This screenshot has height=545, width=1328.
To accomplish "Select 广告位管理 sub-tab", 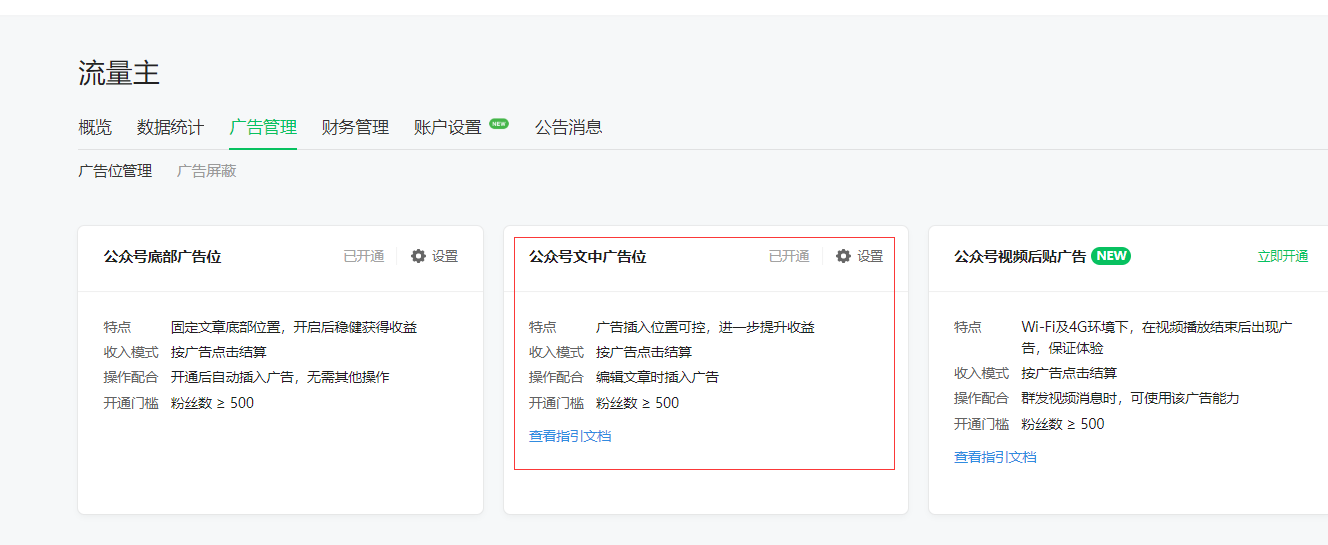I will (115, 171).
